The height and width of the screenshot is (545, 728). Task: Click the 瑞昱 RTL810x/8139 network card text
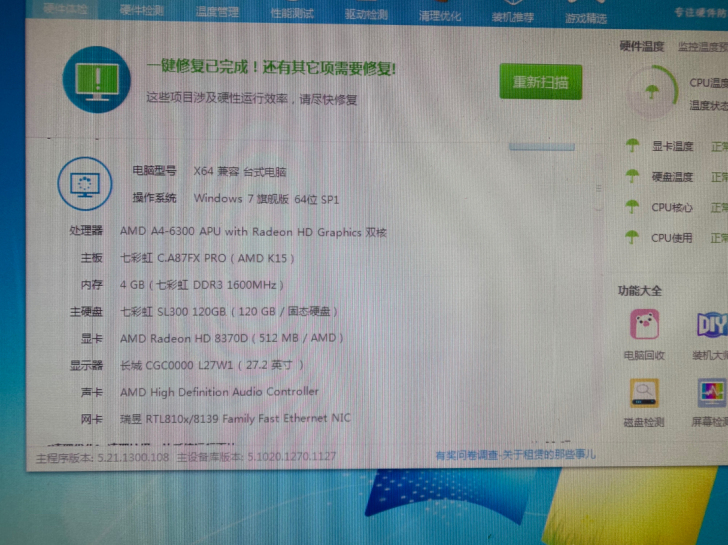coord(235,419)
